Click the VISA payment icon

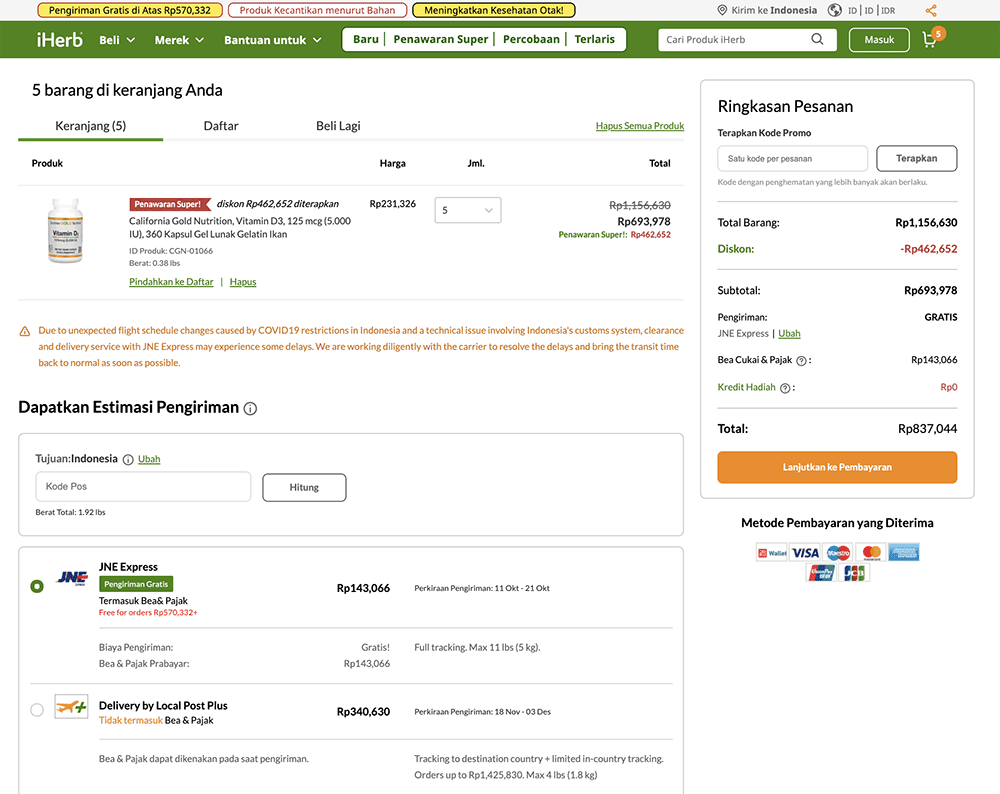click(x=805, y=553)
